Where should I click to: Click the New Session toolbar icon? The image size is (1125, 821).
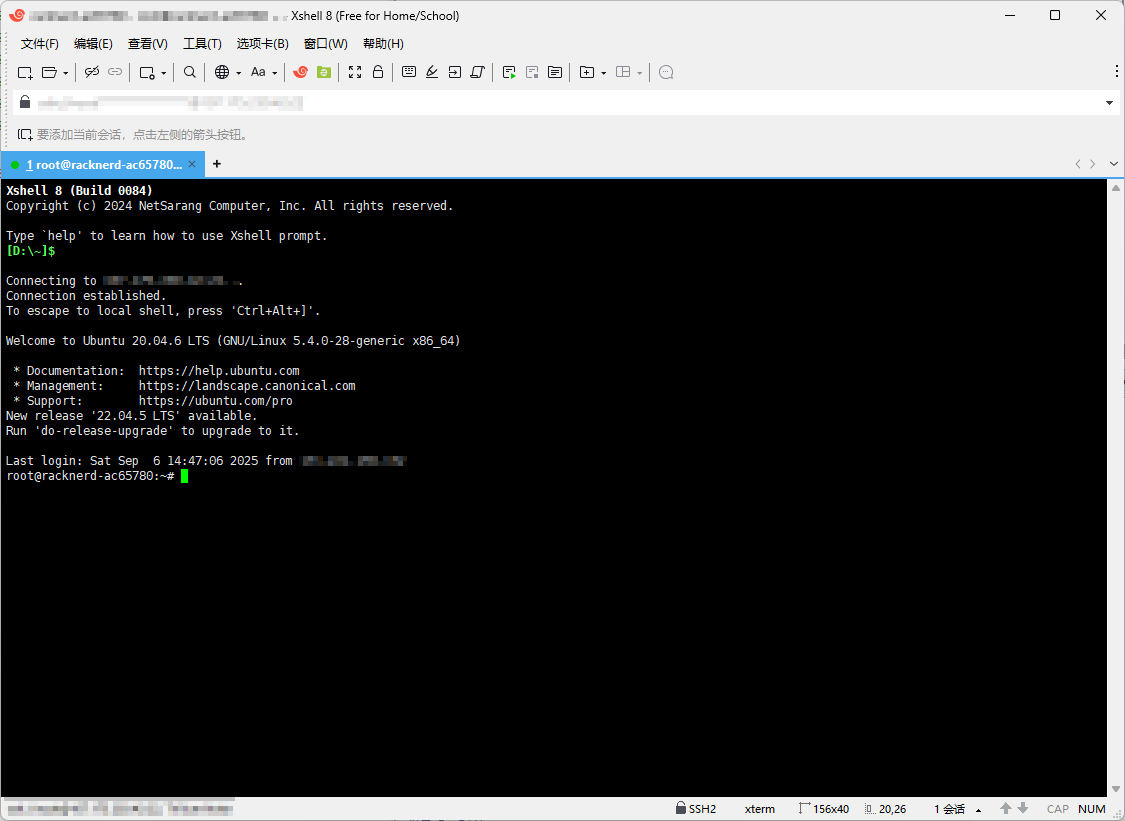[25, 72]
